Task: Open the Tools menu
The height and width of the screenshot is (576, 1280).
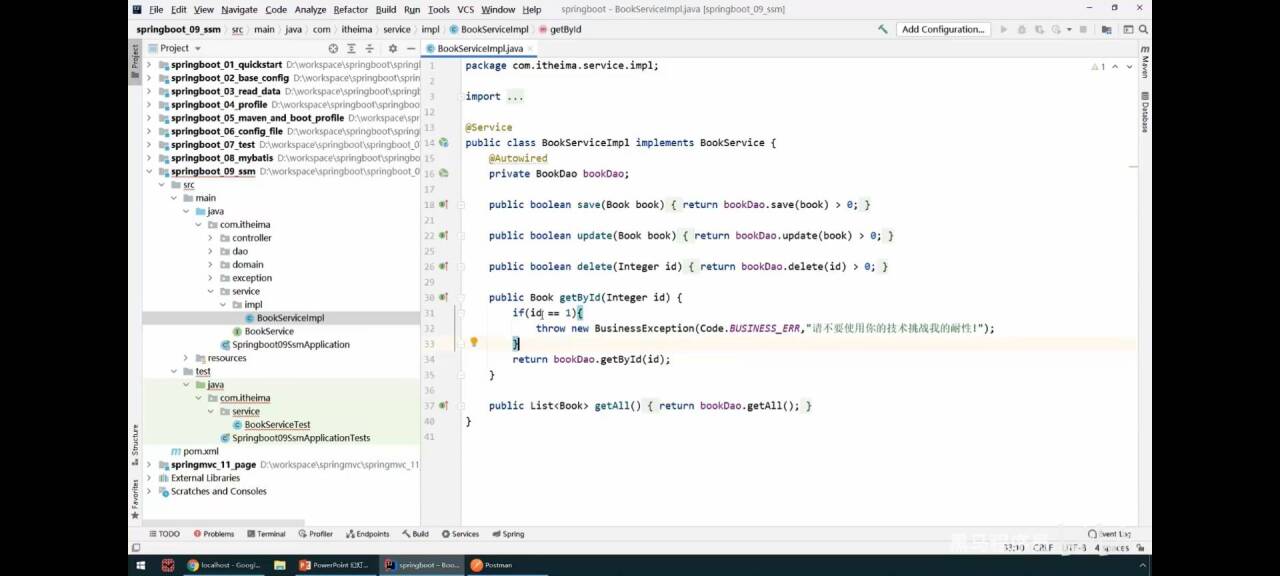Action: (438, 9)
